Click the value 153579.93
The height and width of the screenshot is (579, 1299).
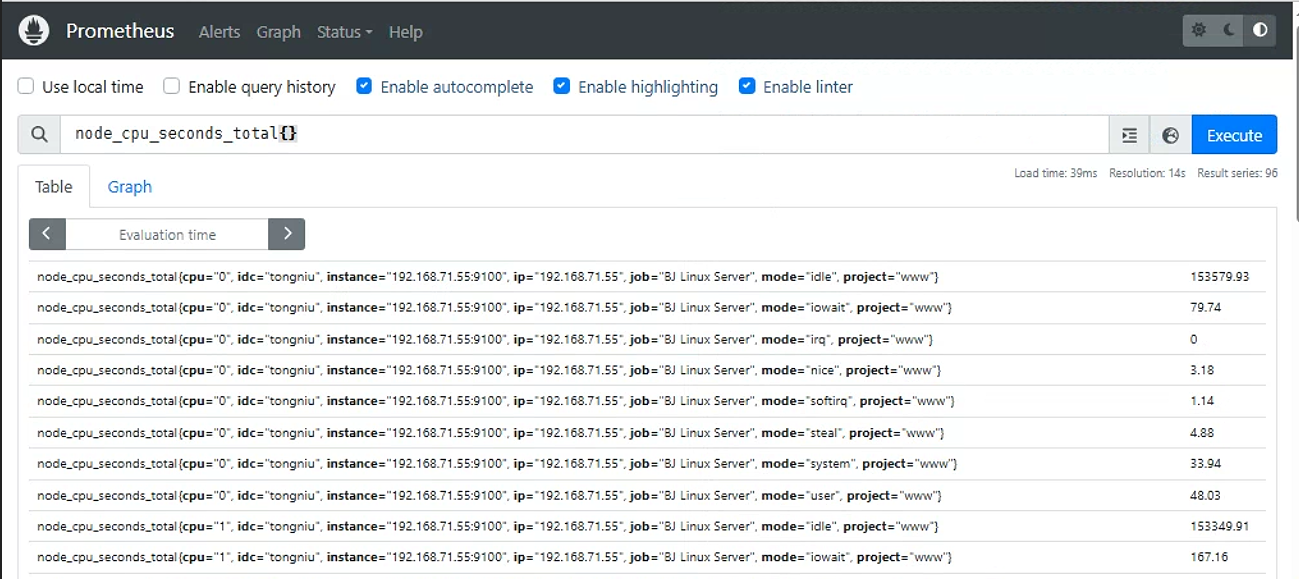point(1219,277)
